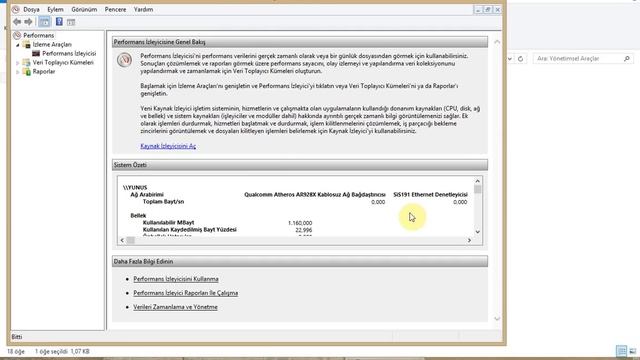
Task: Click the Performans root node icon
Action: [x=17, y=36]
